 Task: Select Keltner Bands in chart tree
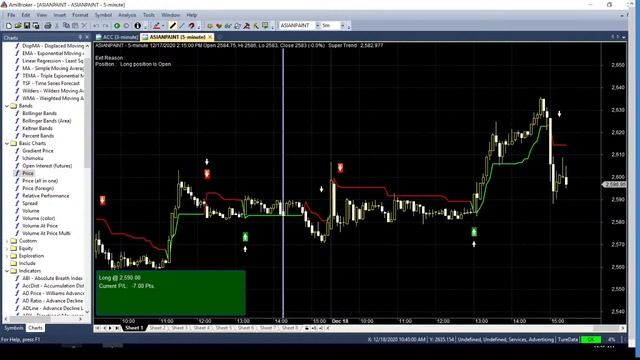tap(37, 128)
